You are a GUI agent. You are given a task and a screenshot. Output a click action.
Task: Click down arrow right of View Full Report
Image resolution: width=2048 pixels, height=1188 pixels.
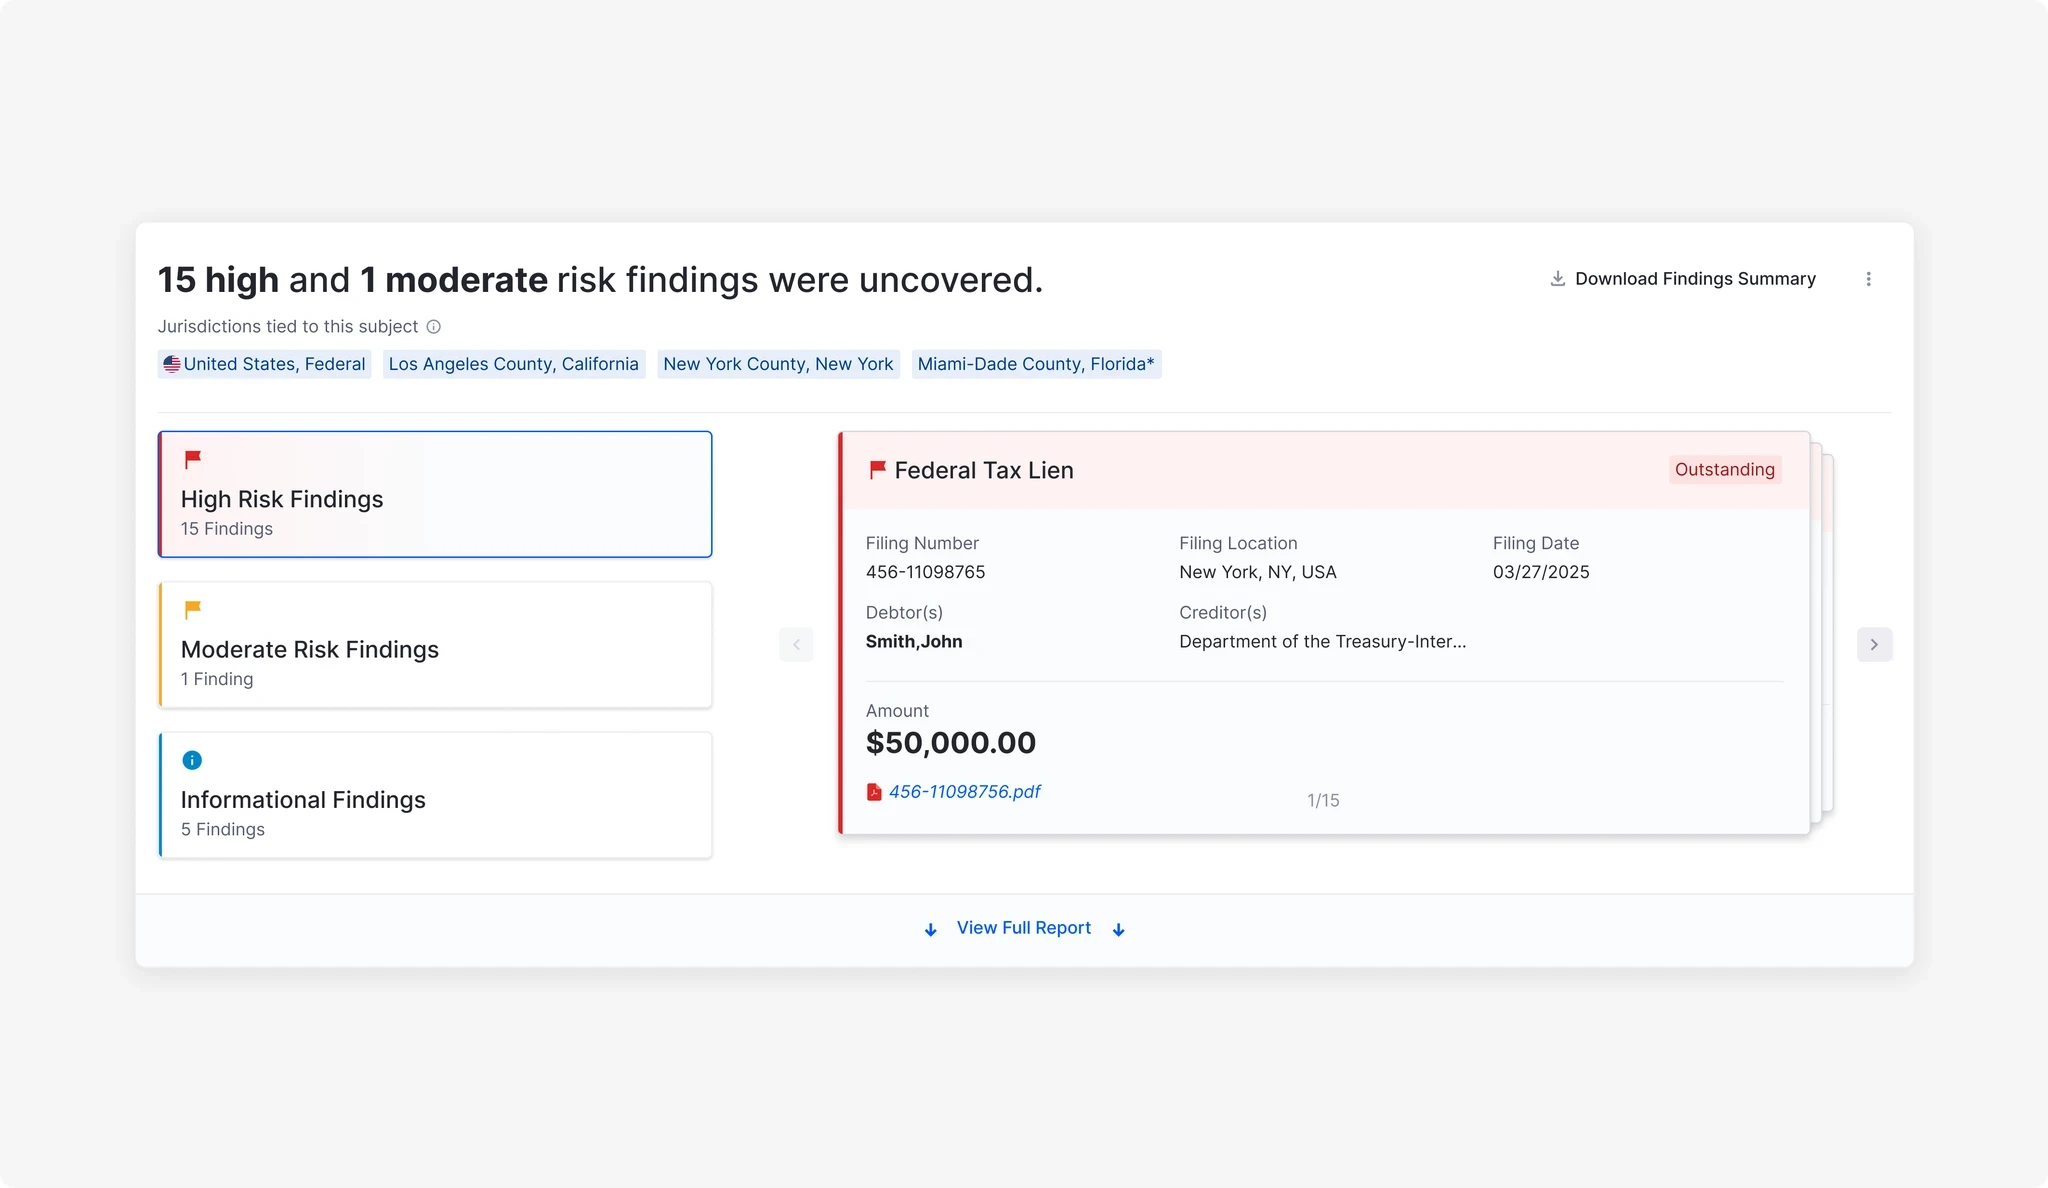[1118, 929]
